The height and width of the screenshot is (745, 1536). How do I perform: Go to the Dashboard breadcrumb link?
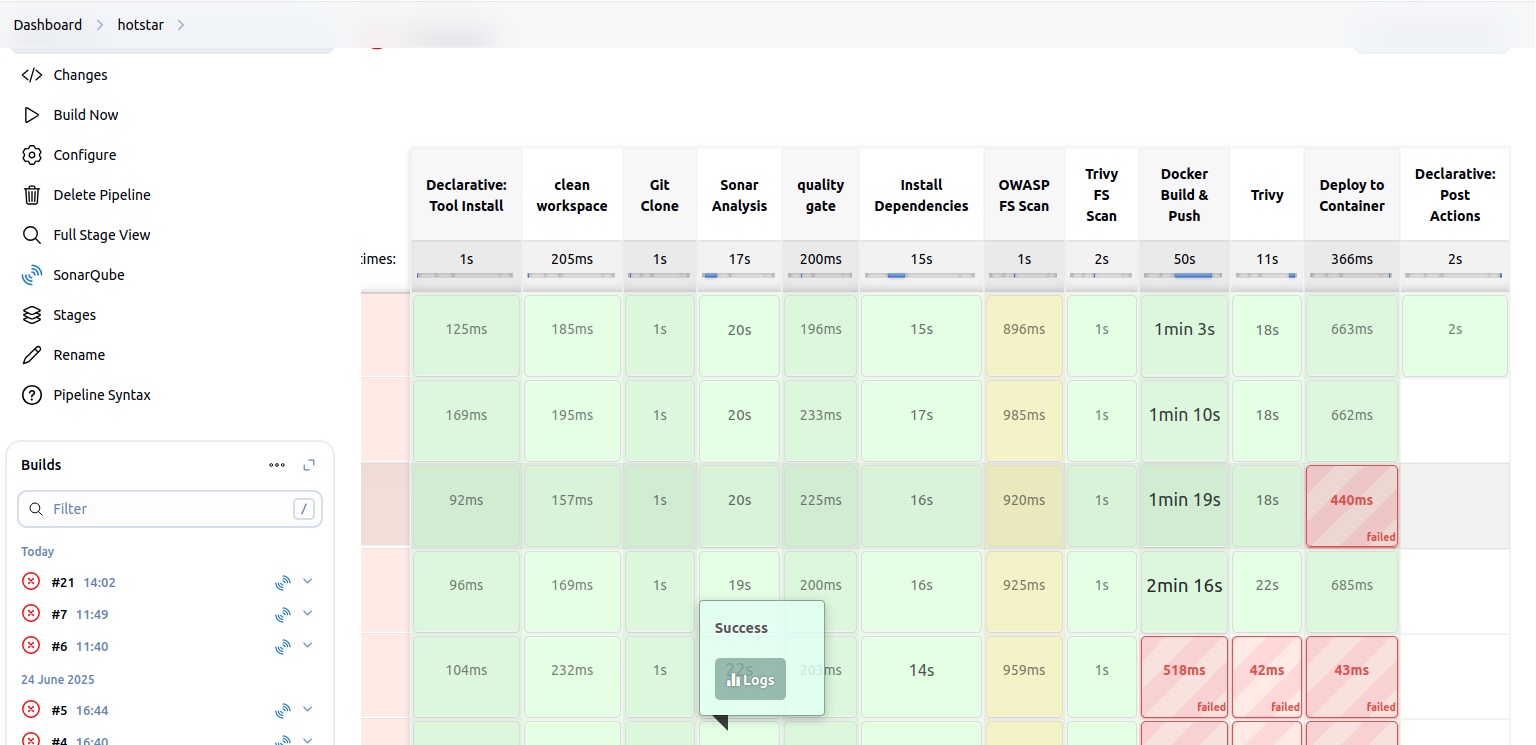pyautogui.click(x=48, y=25)
